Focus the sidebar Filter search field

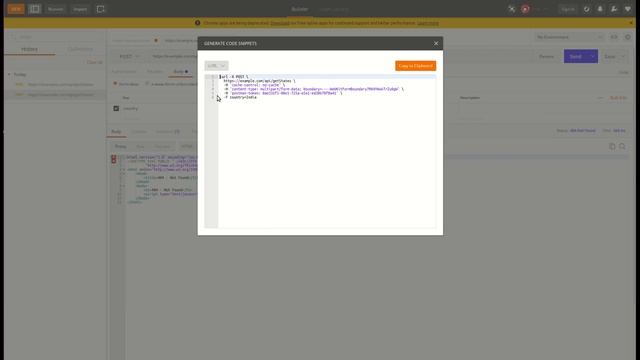[x=55, y=37]
